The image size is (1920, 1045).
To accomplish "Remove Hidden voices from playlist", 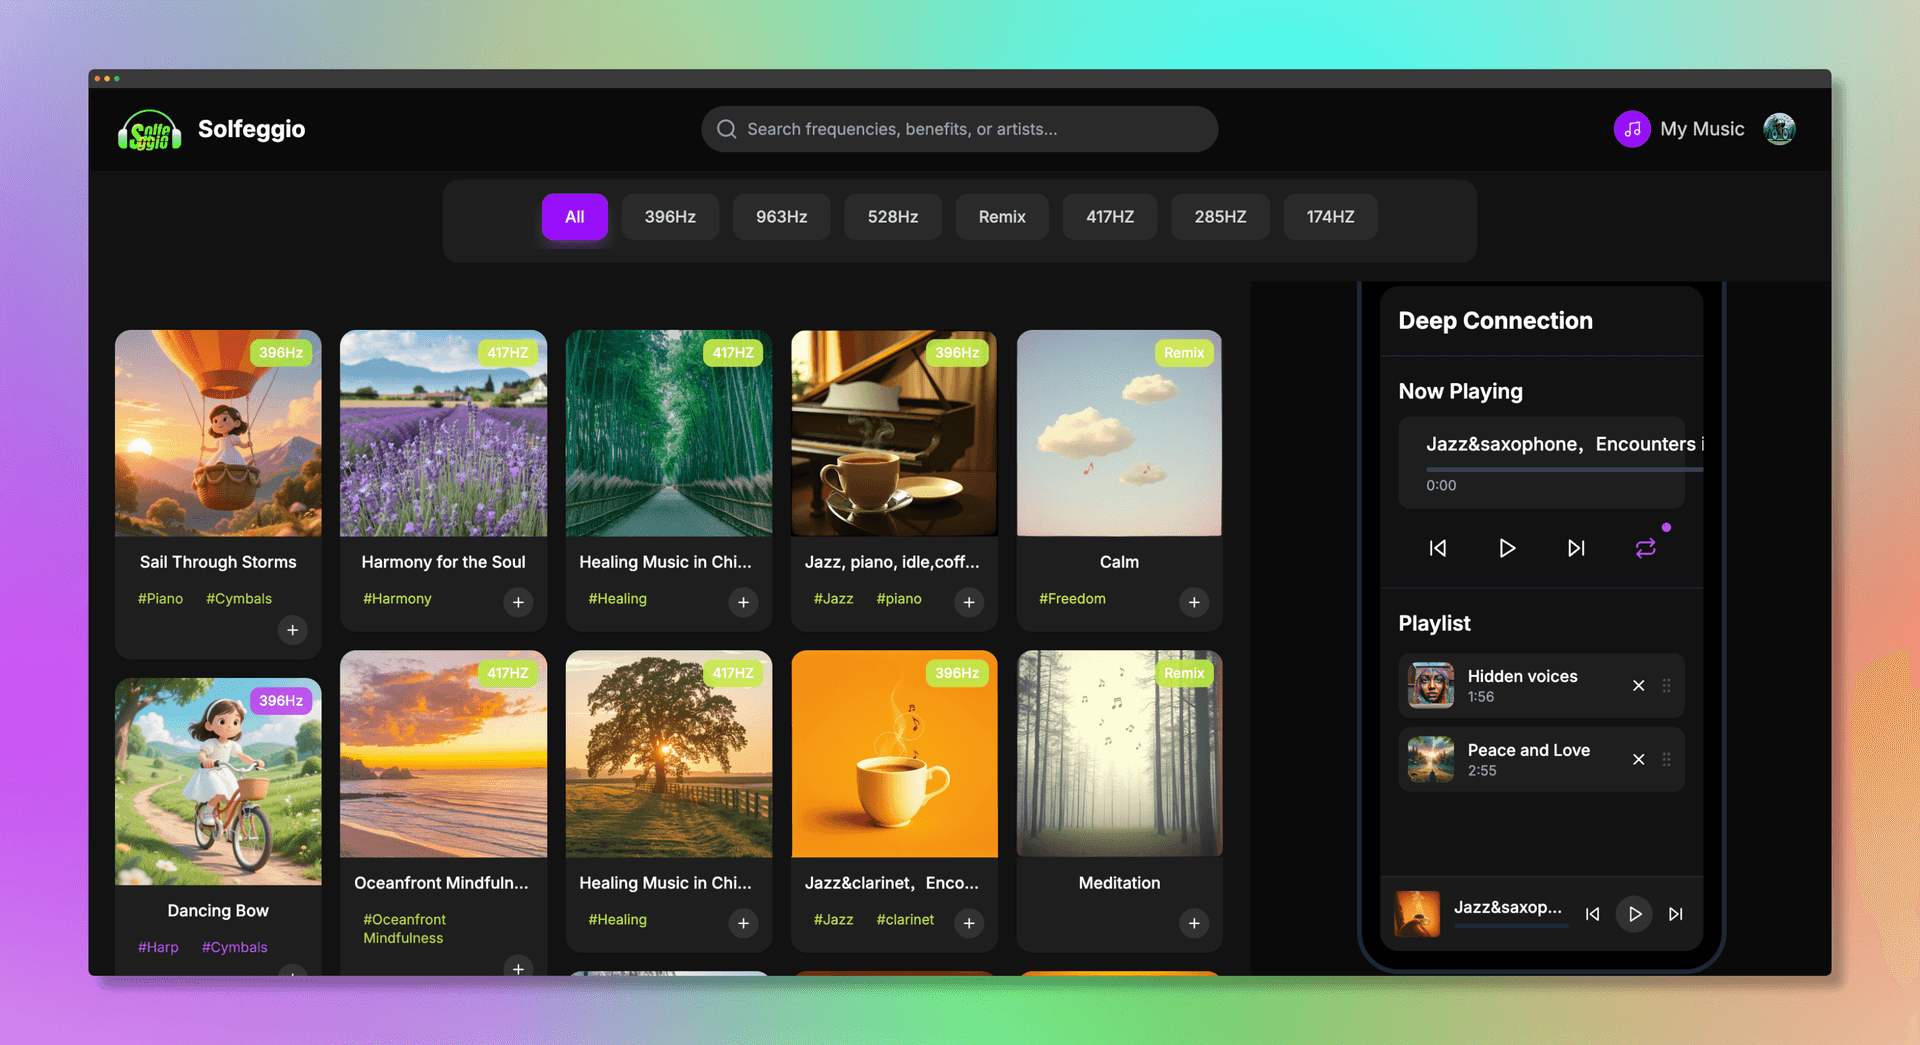I will pyautogui.click(x=1638, y=686).
